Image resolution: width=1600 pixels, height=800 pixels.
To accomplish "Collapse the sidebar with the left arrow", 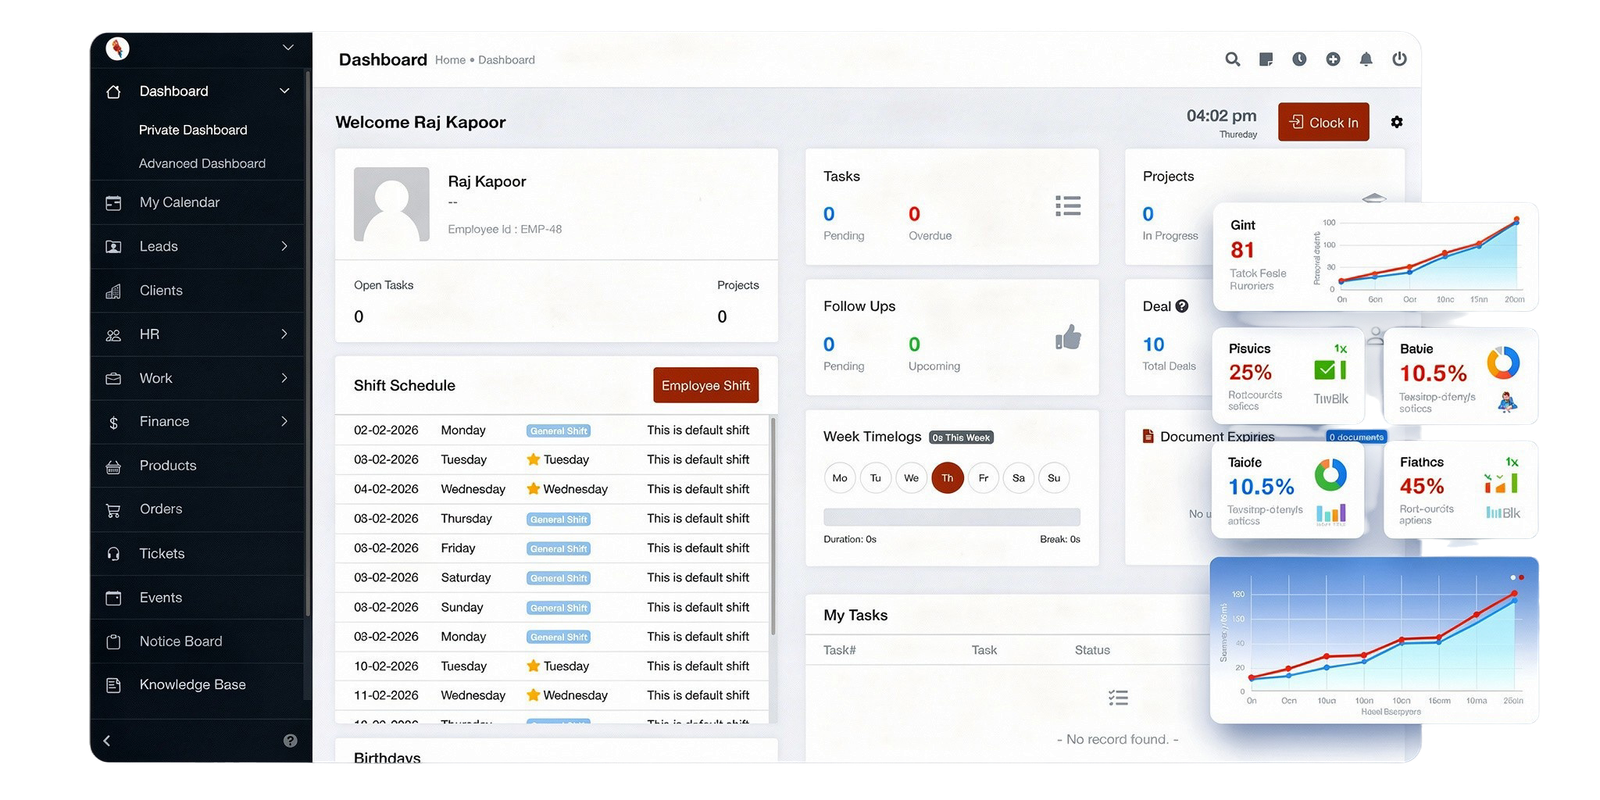I will [x=107, y=741].
